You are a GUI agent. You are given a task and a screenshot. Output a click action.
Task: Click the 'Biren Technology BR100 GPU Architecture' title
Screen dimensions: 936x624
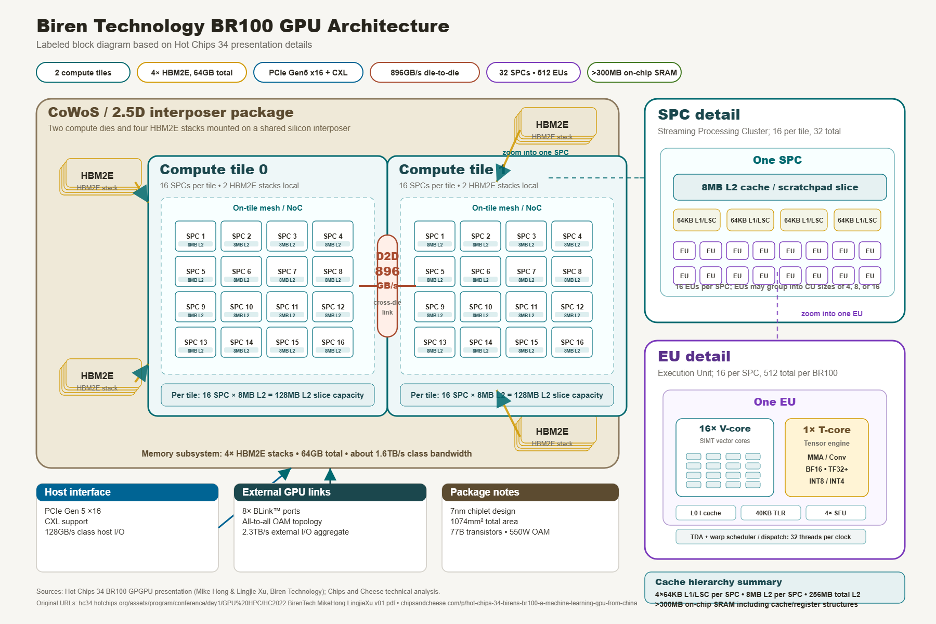point(243,26)
